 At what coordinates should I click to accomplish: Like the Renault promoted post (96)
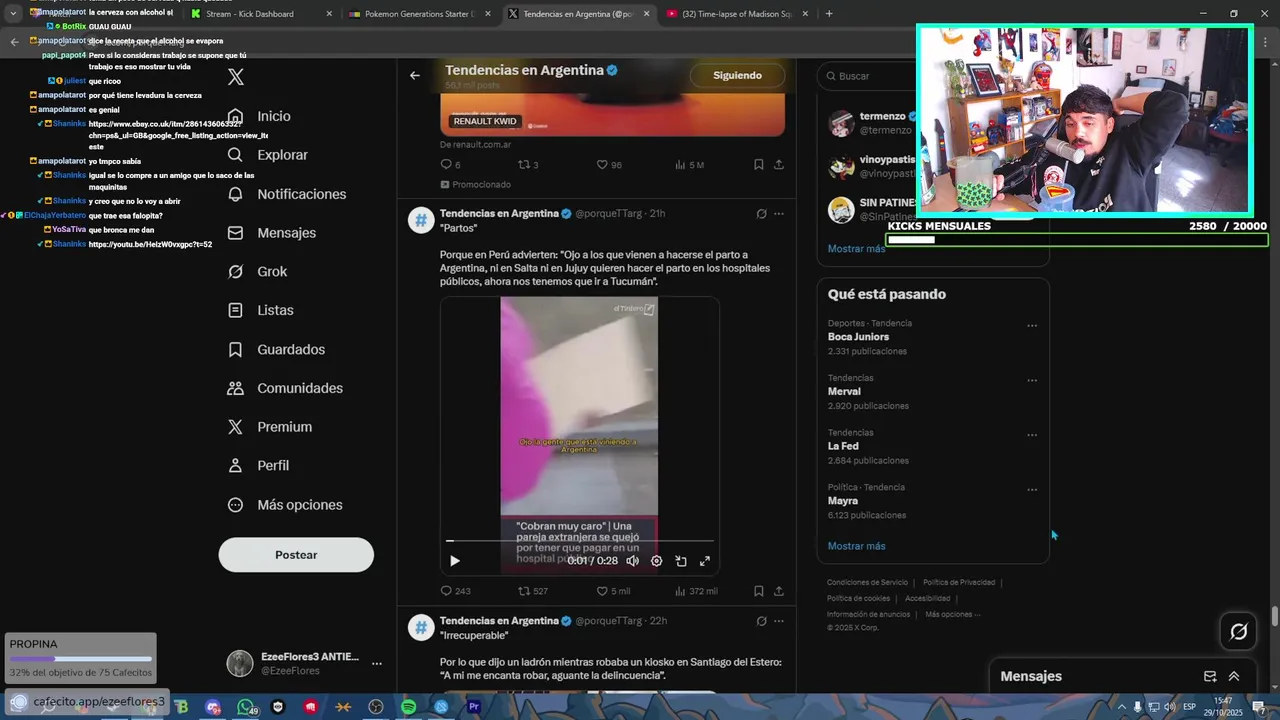[x=609, y=165]
